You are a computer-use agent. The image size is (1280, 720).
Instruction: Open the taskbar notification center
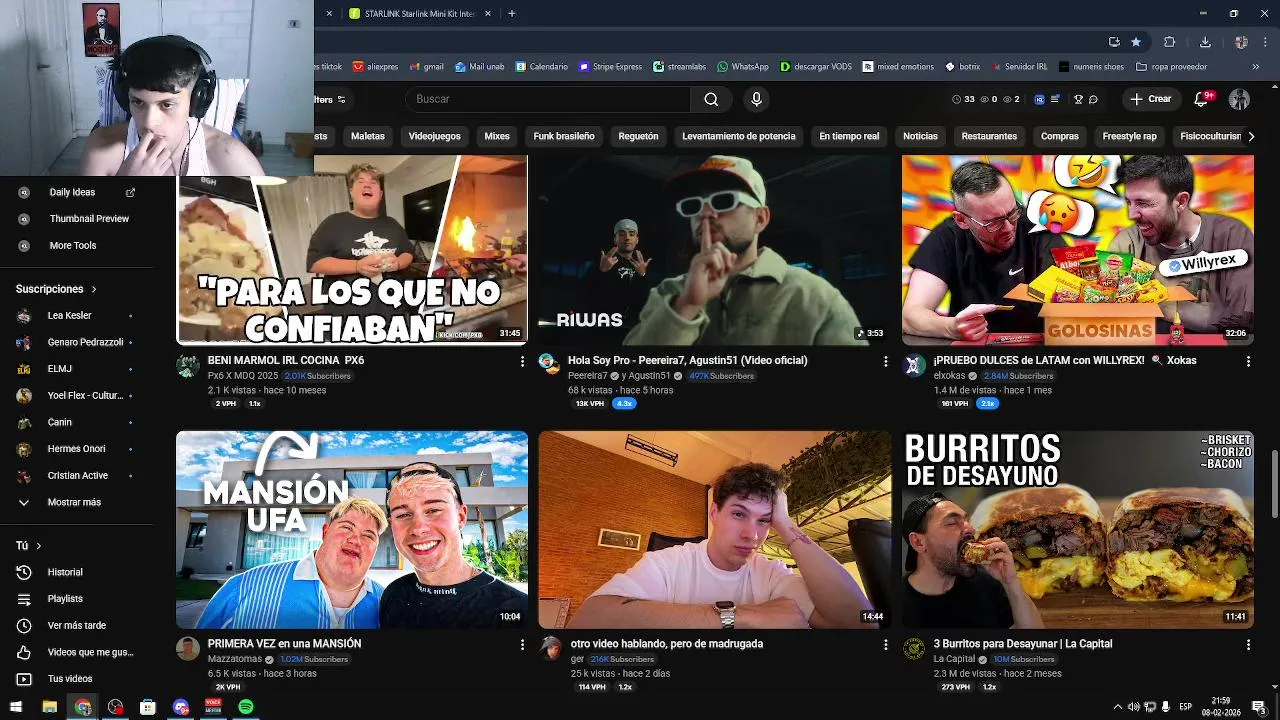coord(1259,707)
